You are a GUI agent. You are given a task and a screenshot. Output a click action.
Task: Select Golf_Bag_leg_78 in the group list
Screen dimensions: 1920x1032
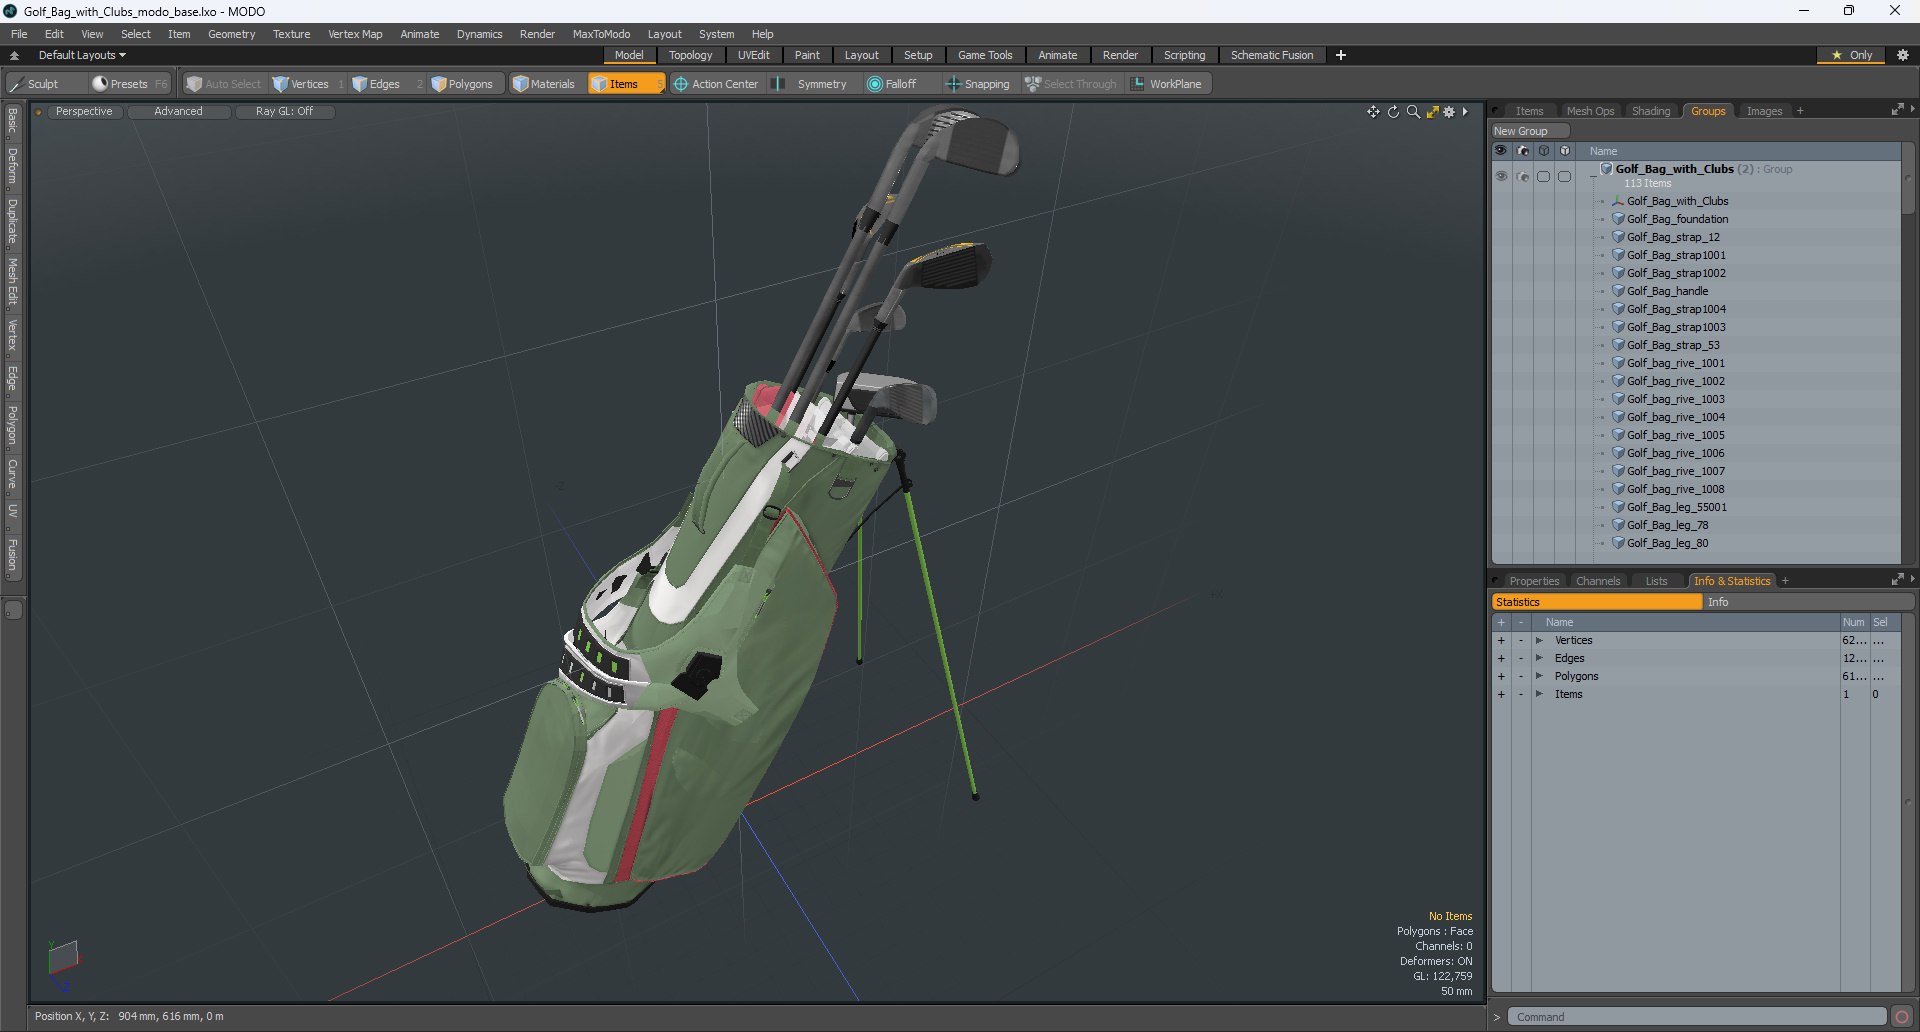[1667, 525]
